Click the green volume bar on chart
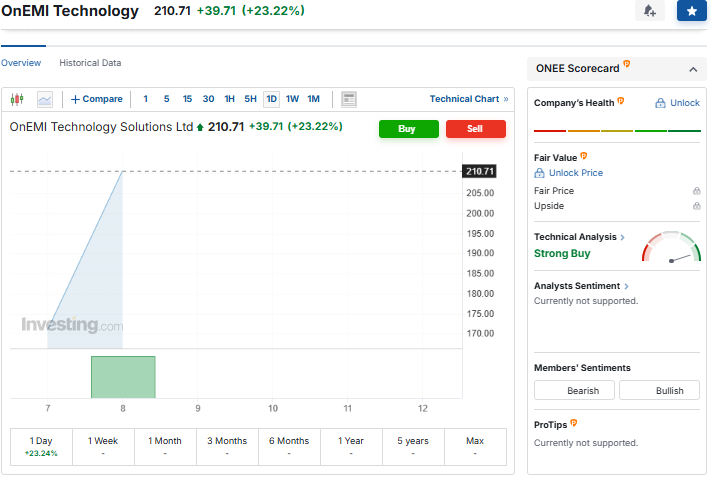 point(123,377)
